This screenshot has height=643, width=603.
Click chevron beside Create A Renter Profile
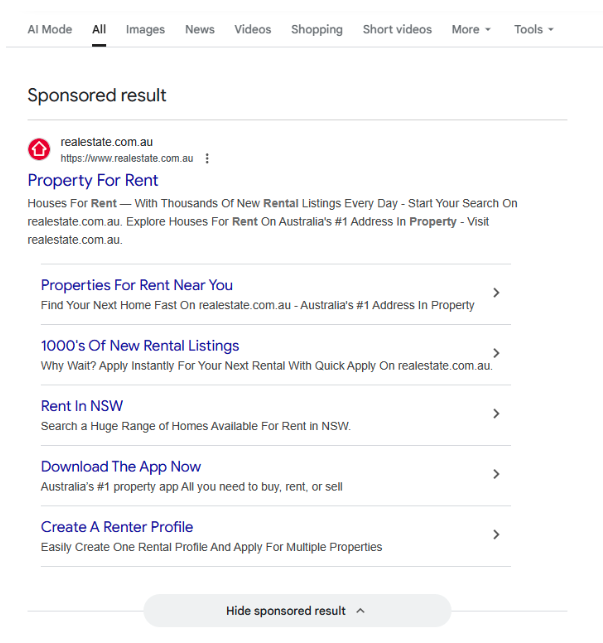496,534
